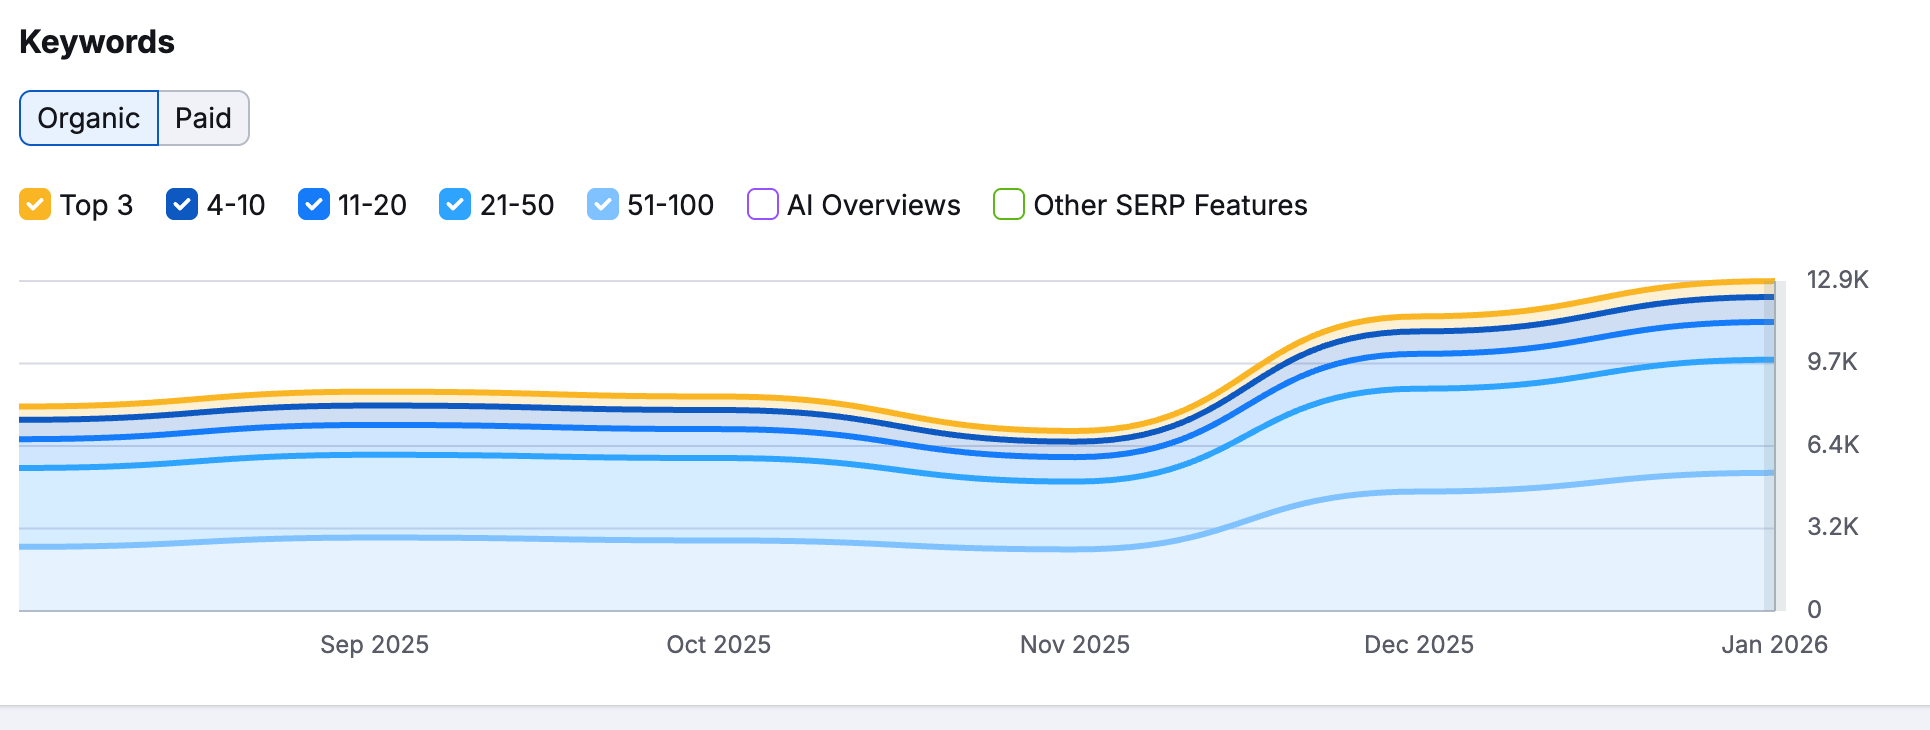This screenshot has width=1930, height=730.
Task: Click the Other SERP Features label
Action: pos(1170,205)
